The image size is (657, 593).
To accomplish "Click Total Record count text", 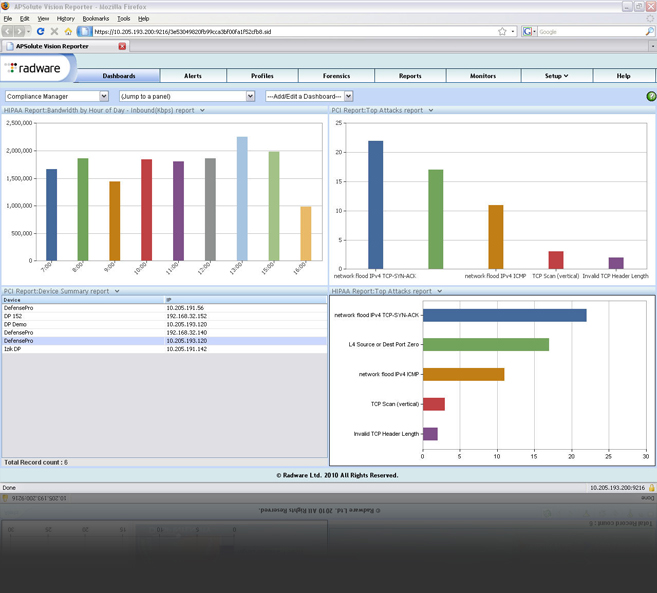I will pos(36,462).
